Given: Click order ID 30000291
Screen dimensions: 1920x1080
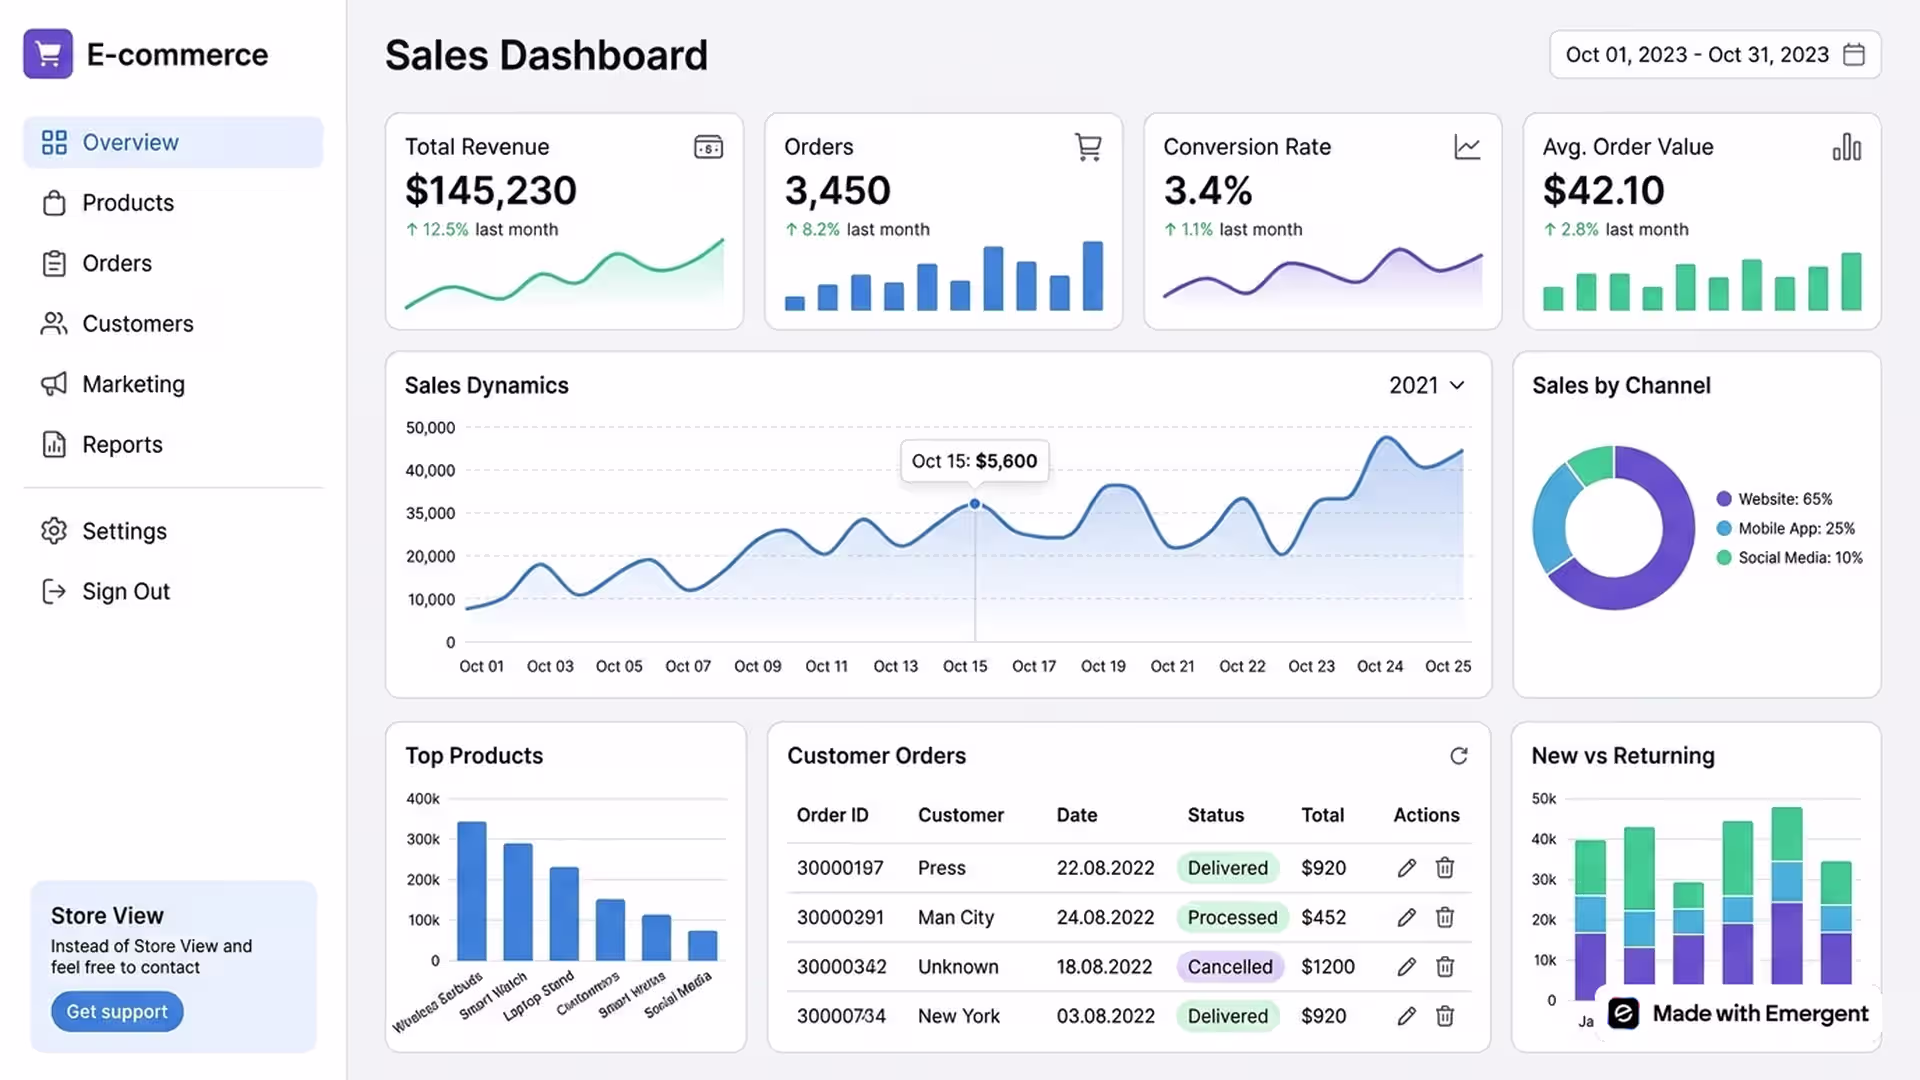Looking at the screenshot, I should (x=839, y=917).
